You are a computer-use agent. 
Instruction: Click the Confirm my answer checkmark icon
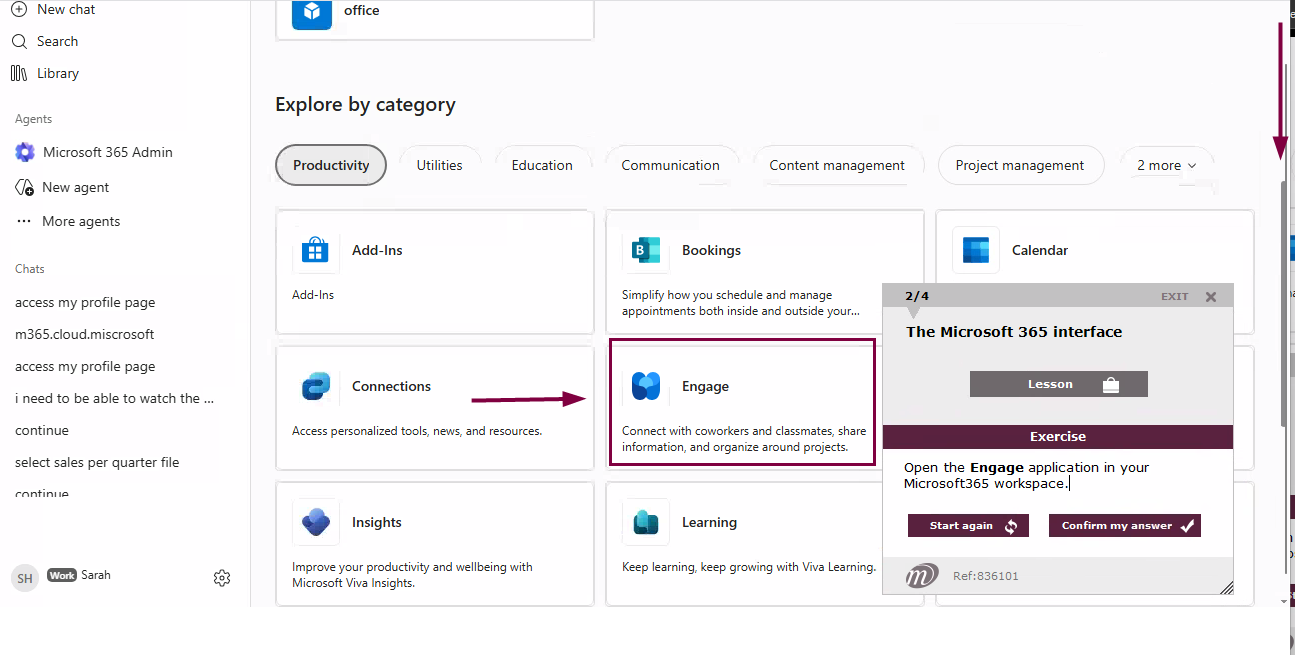[1187, 526]
